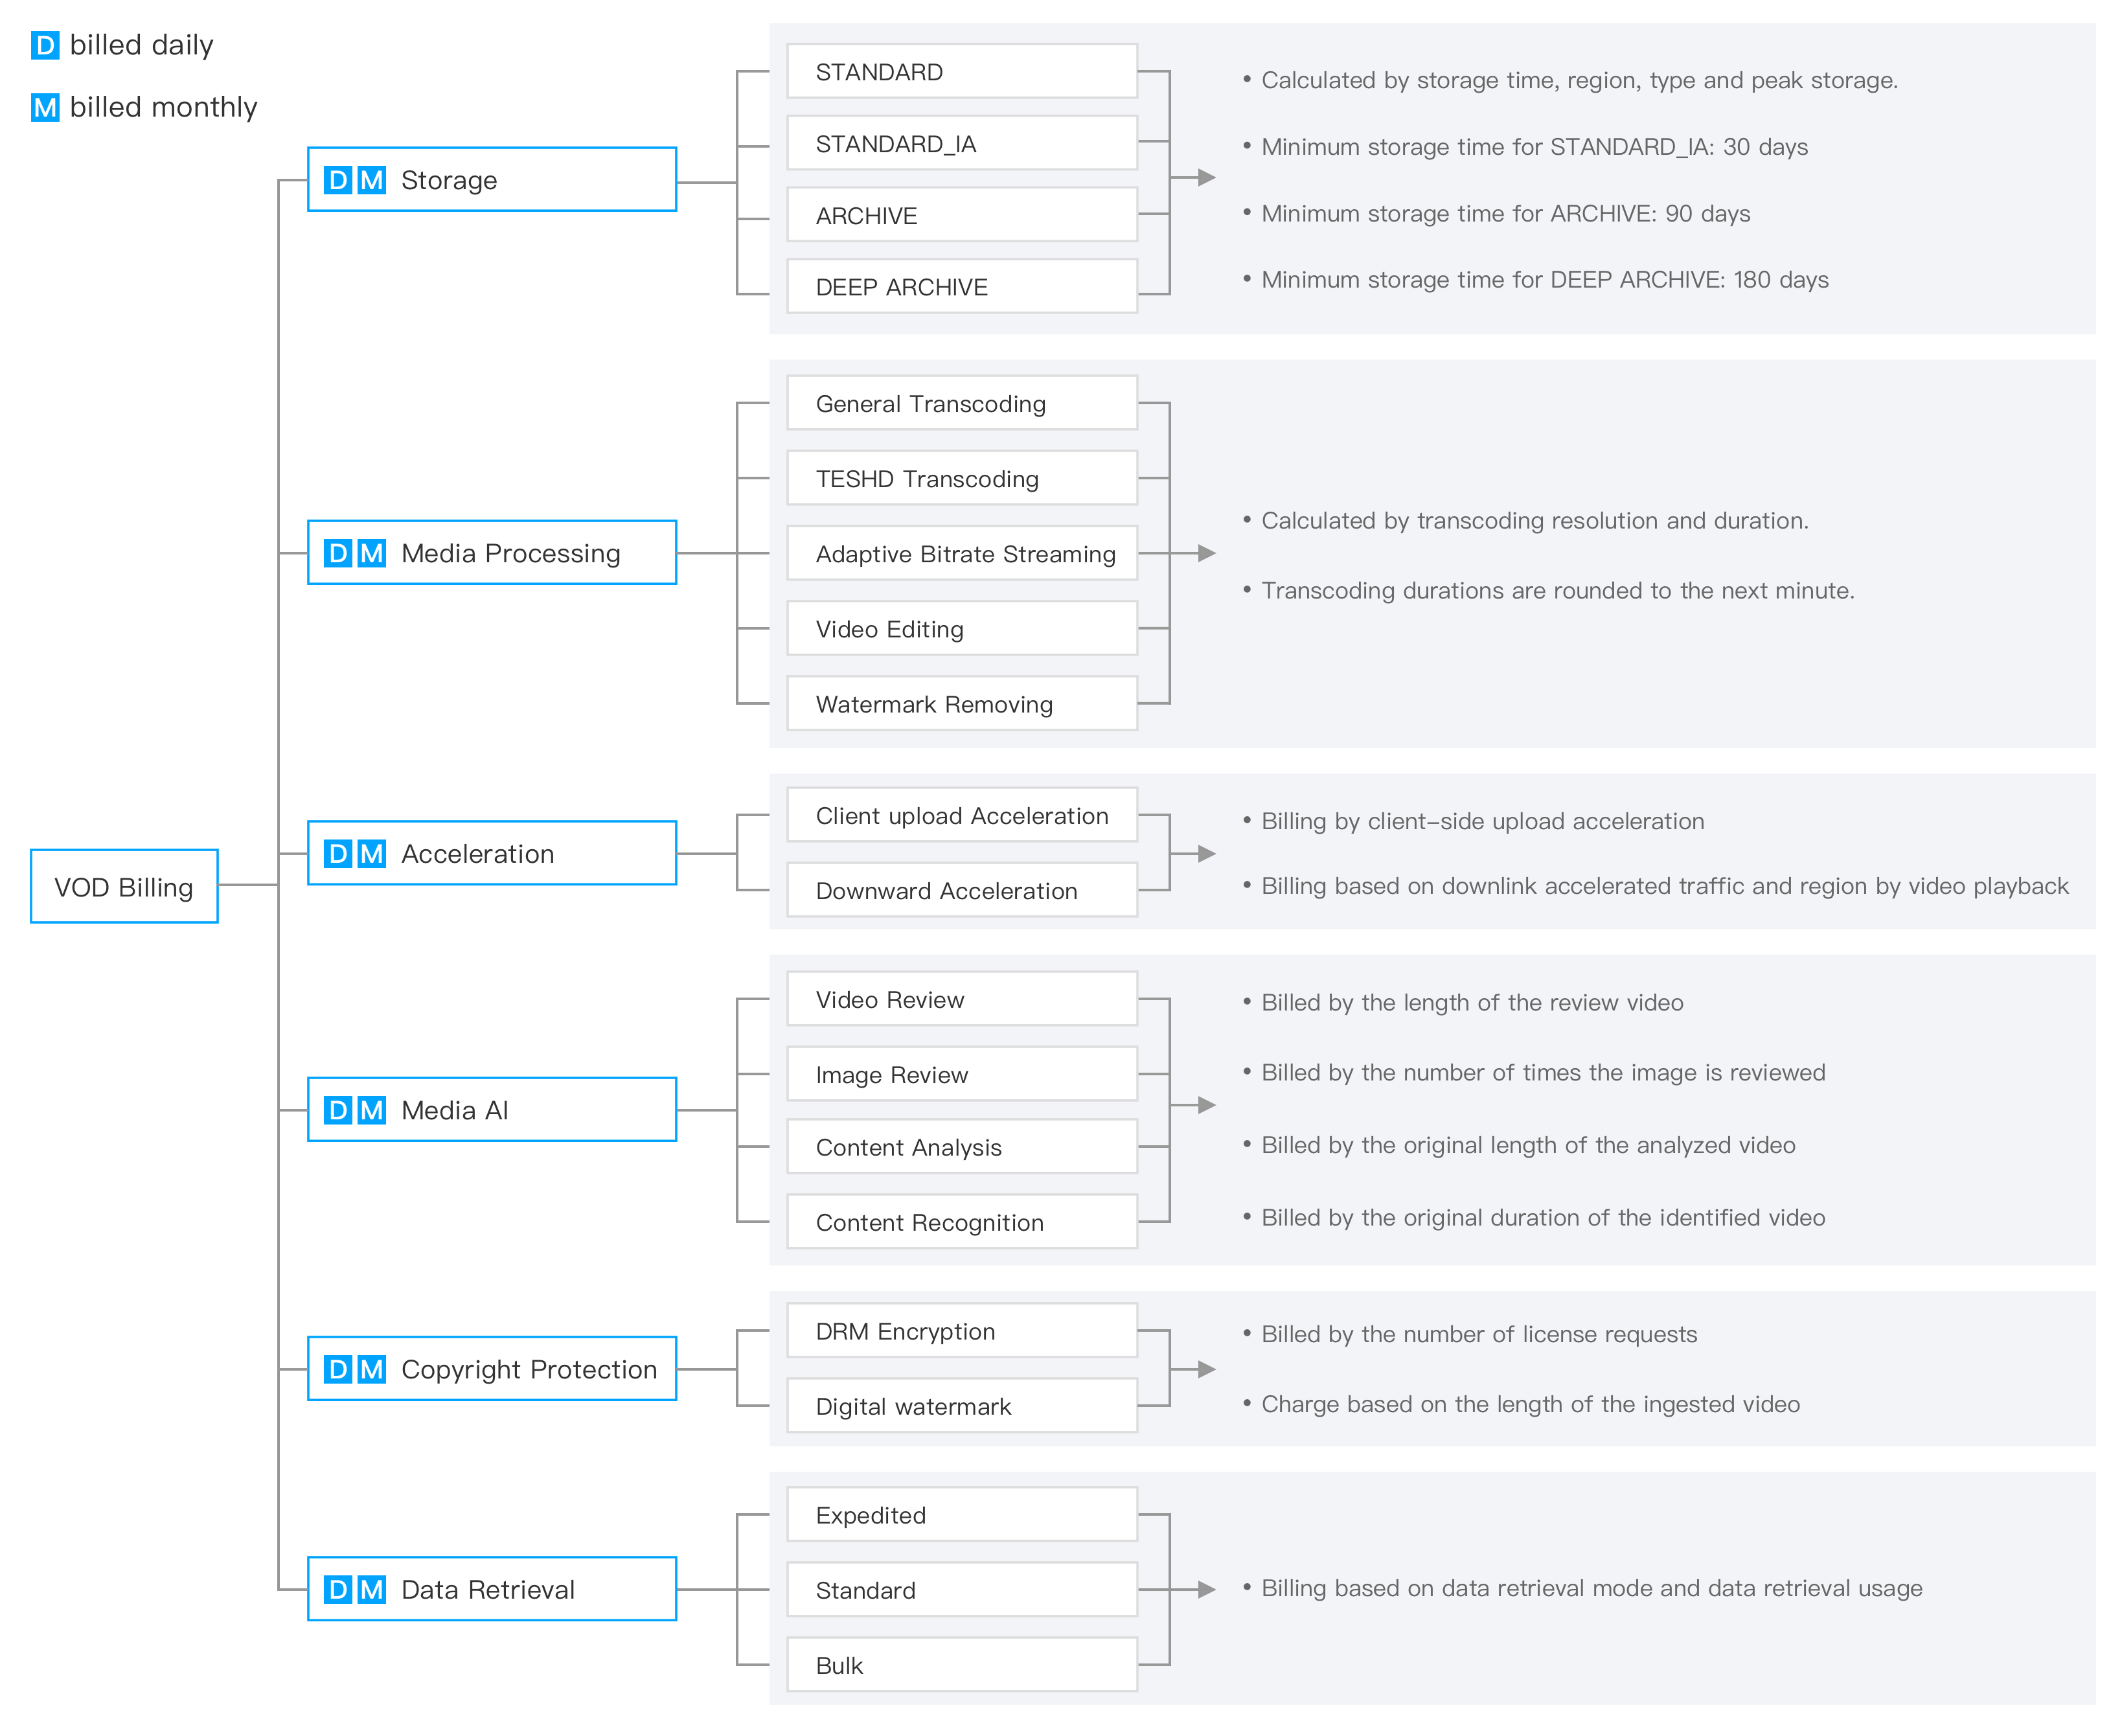This screenshot has height=1736, width=2122.
Task: Click the Expedited retrieval box
Action: 961,1515
